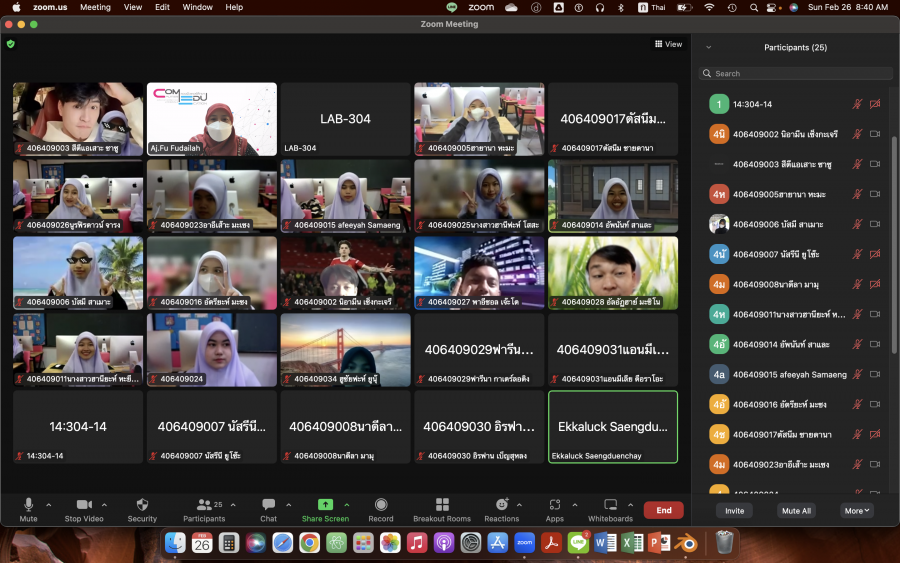900x563 pixels.
Task: Click the red End meeting button
Action: coord(664,510)
